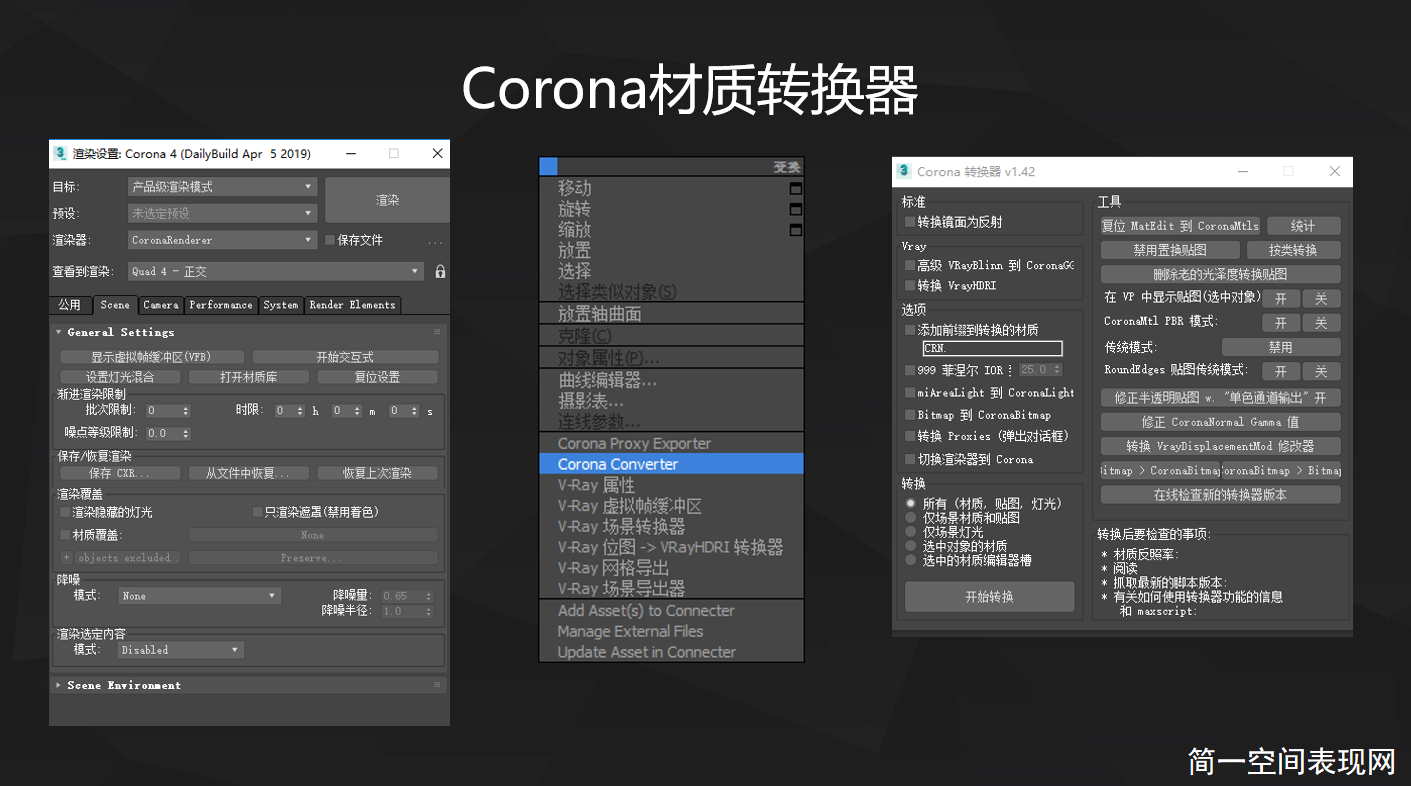Select 选中对象的材质 radio option
The height and width of the screenshot is (786, 1411).
pyautogui.click(x=910, y=546)
